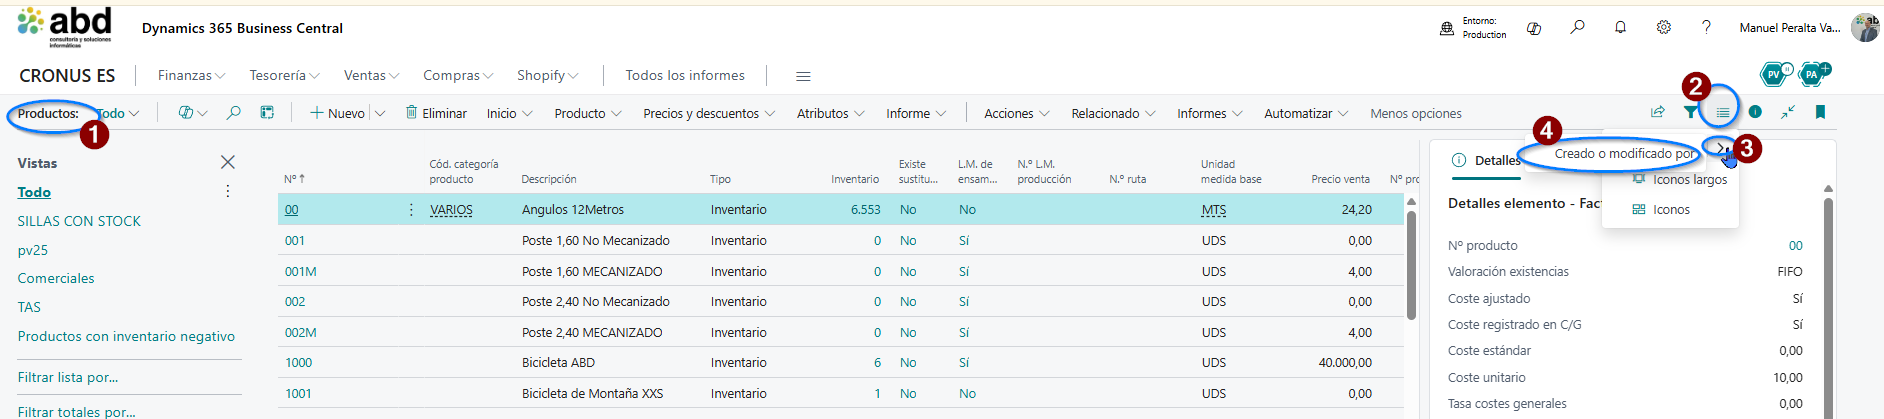Open the Relacionado menu
Image resolution: width=1884 pixels, height=419 pixels.
tap(1113, 113)
